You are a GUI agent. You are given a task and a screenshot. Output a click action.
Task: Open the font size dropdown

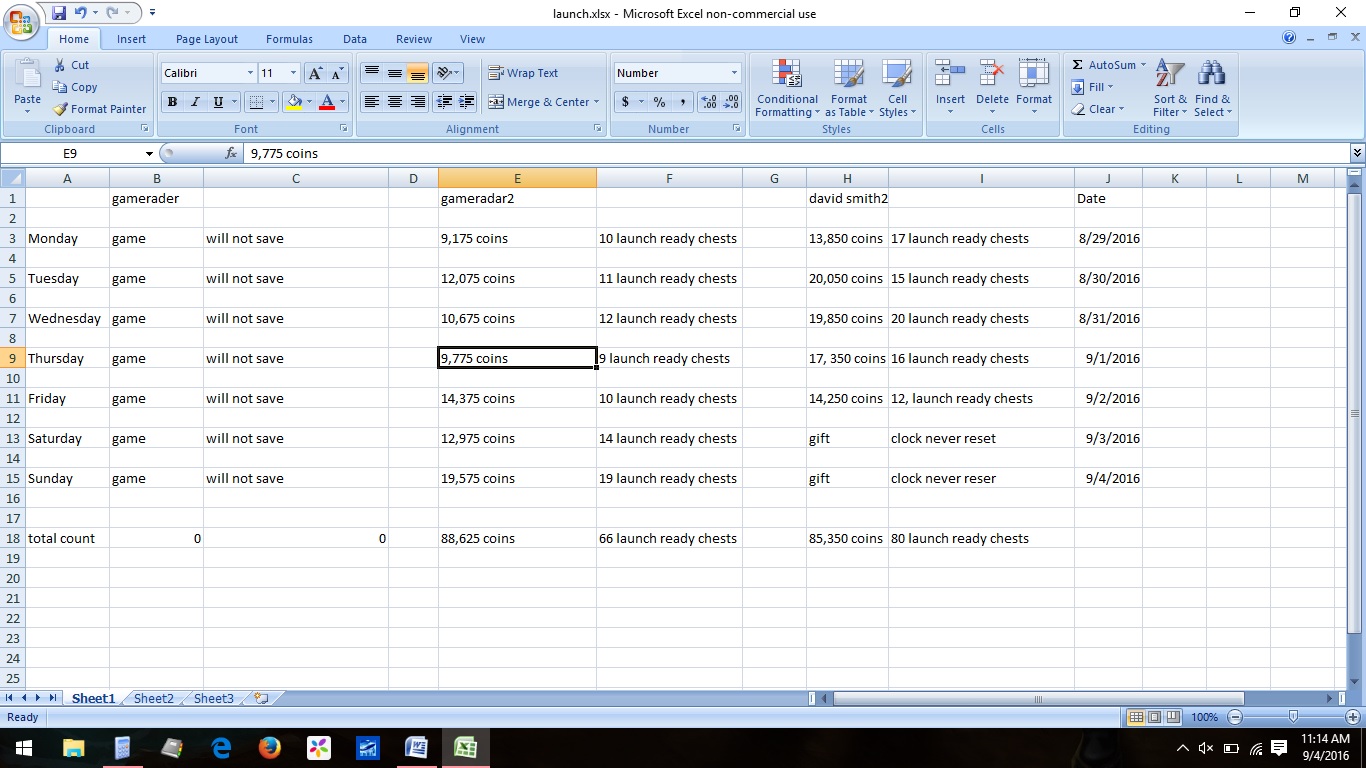293,73
